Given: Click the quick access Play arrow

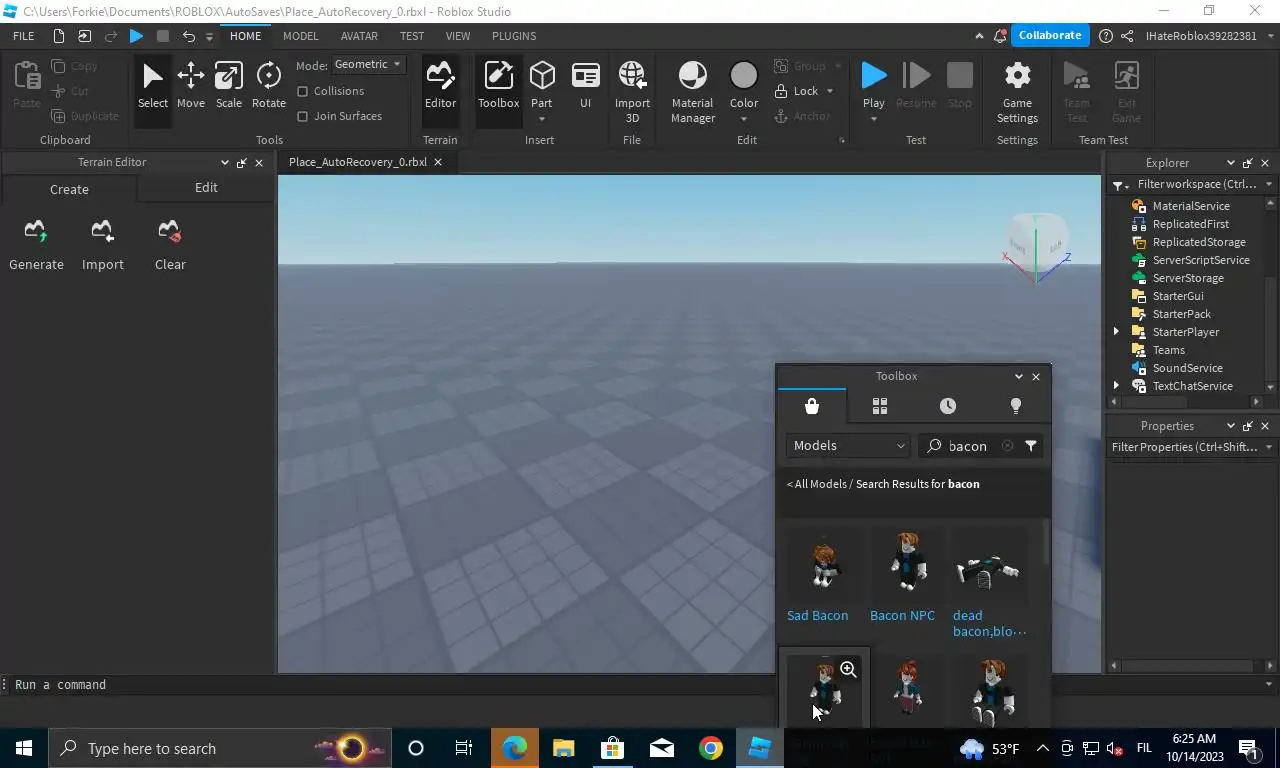Looking at the screenshot, I should pos(137,36).
